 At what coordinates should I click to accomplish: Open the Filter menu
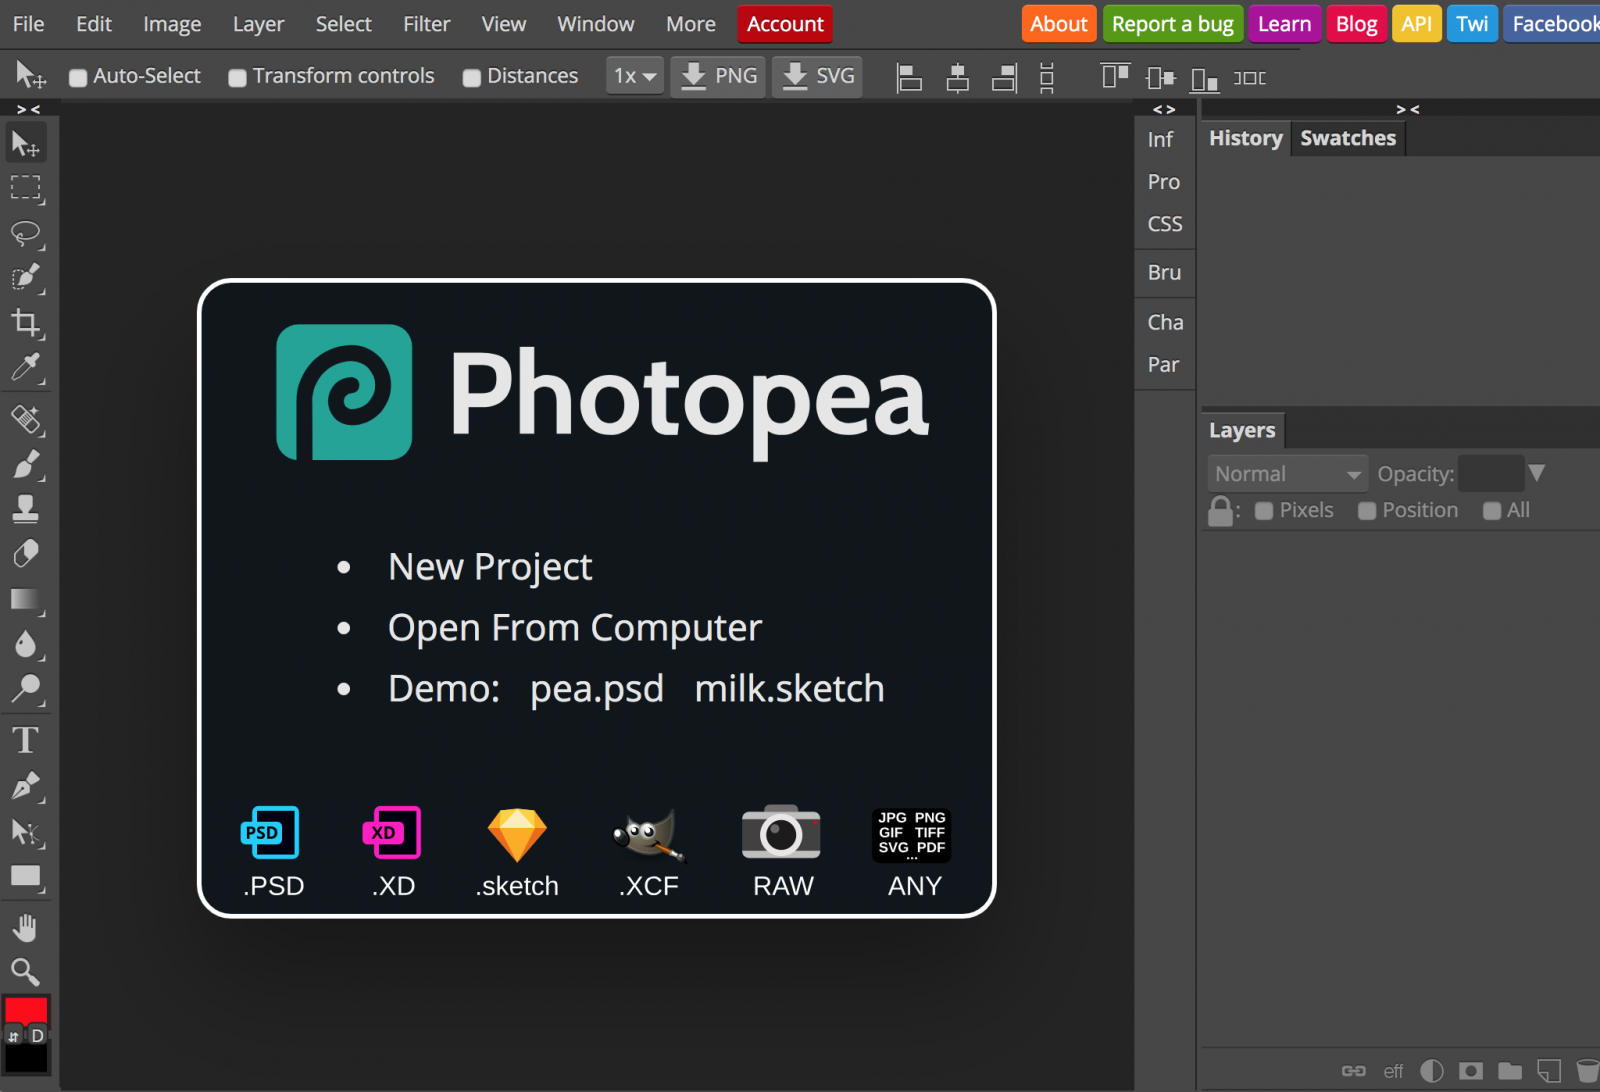427,24
